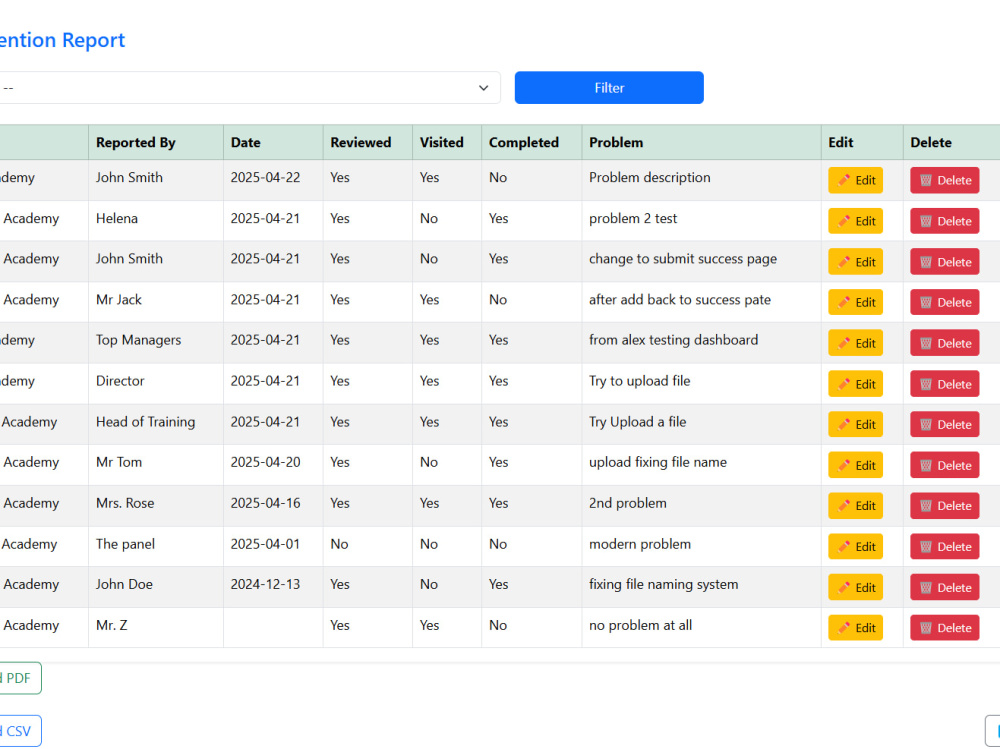Click pencil icon in Mr Tom's row
1000x749 pixels.
click(844, 465)
